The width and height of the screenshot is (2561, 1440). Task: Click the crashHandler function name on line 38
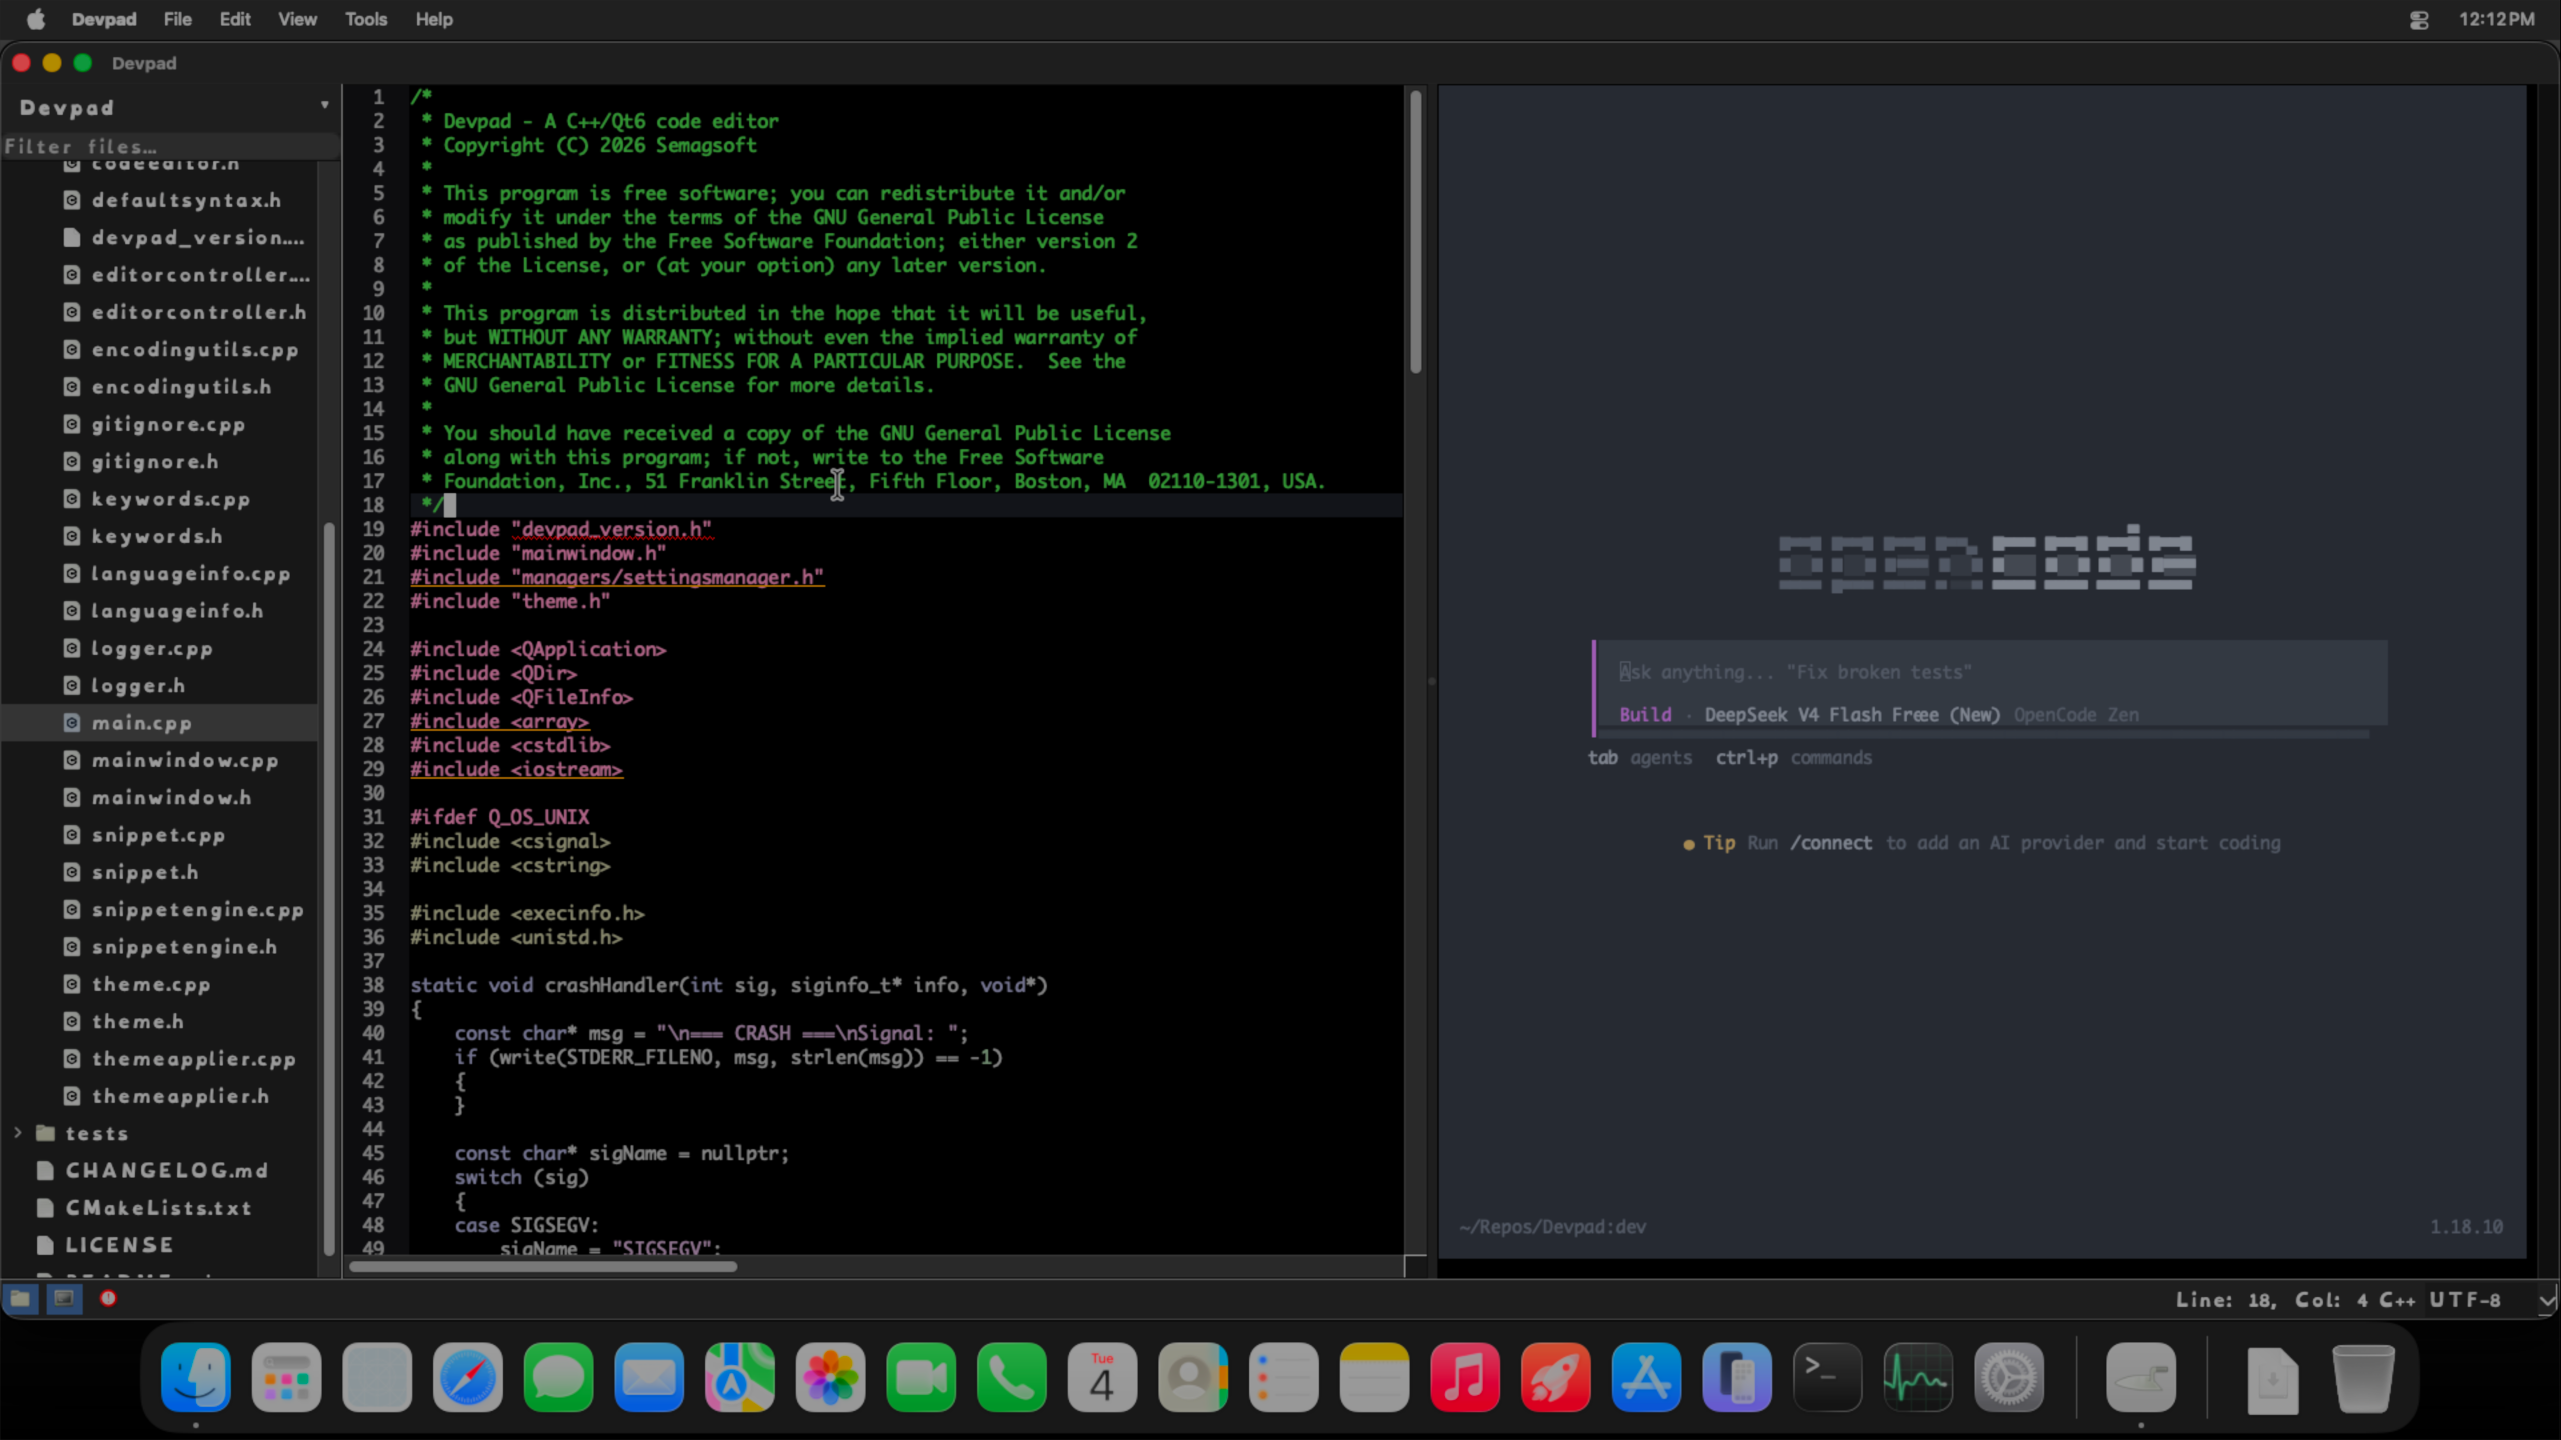[612, 985]
